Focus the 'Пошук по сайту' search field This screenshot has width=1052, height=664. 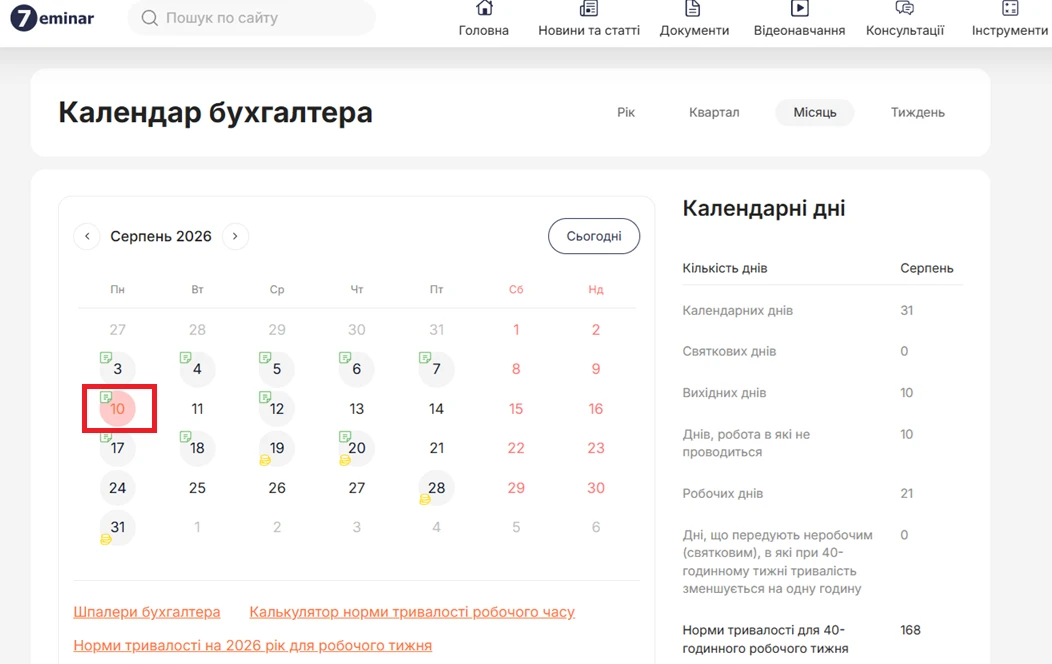[x=252, y=18]
